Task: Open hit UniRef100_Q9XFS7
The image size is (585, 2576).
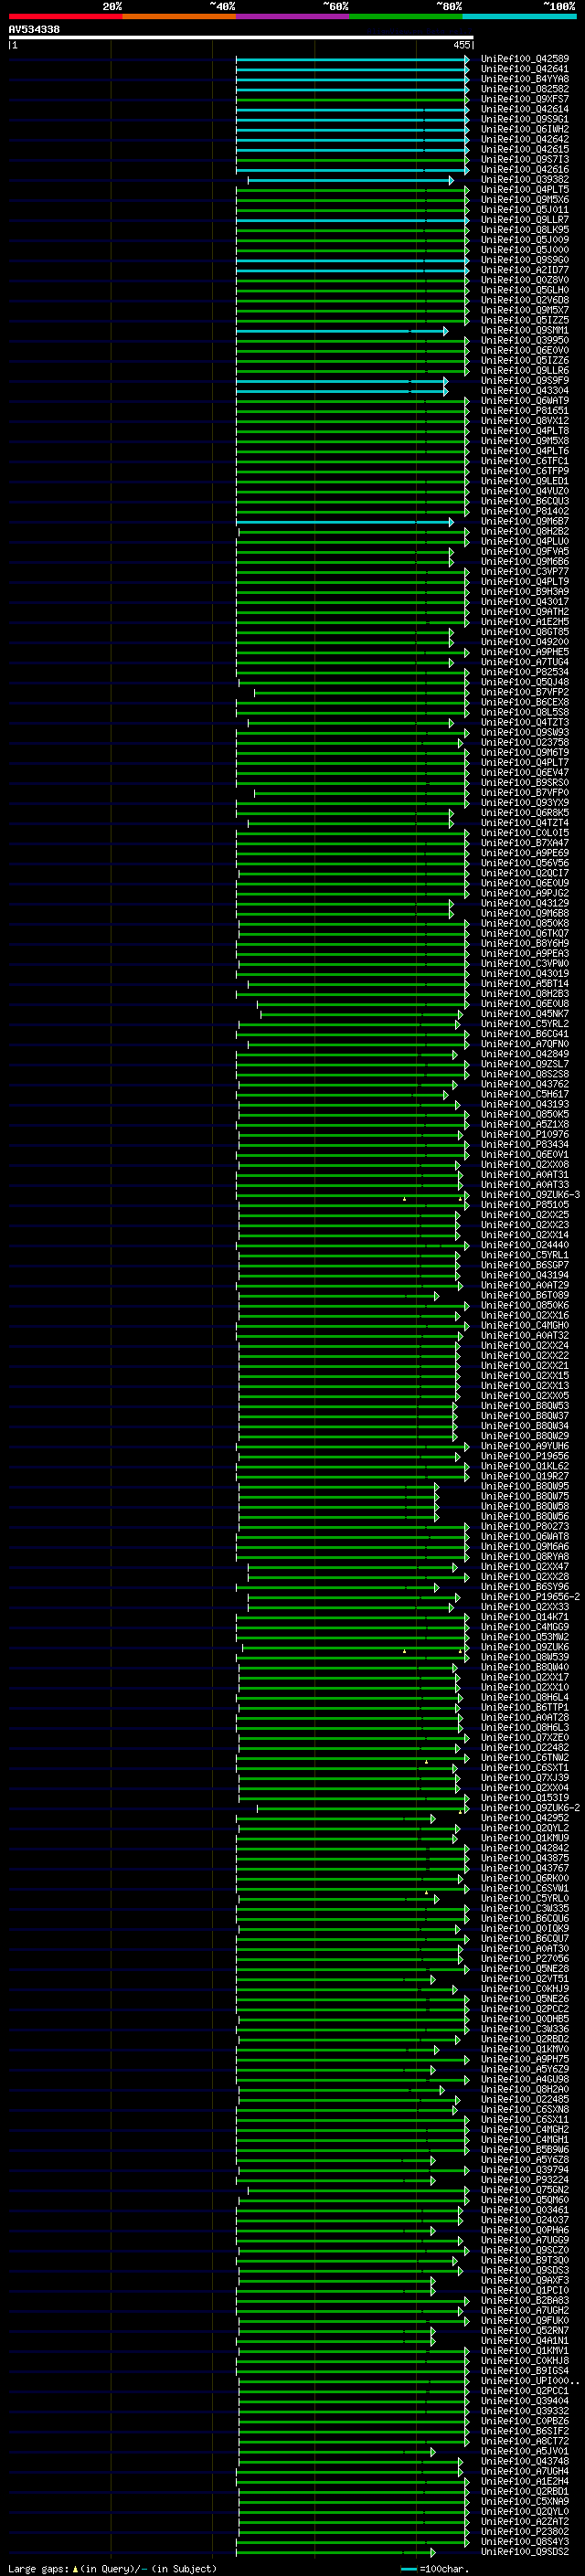Action: coord(524,99)
